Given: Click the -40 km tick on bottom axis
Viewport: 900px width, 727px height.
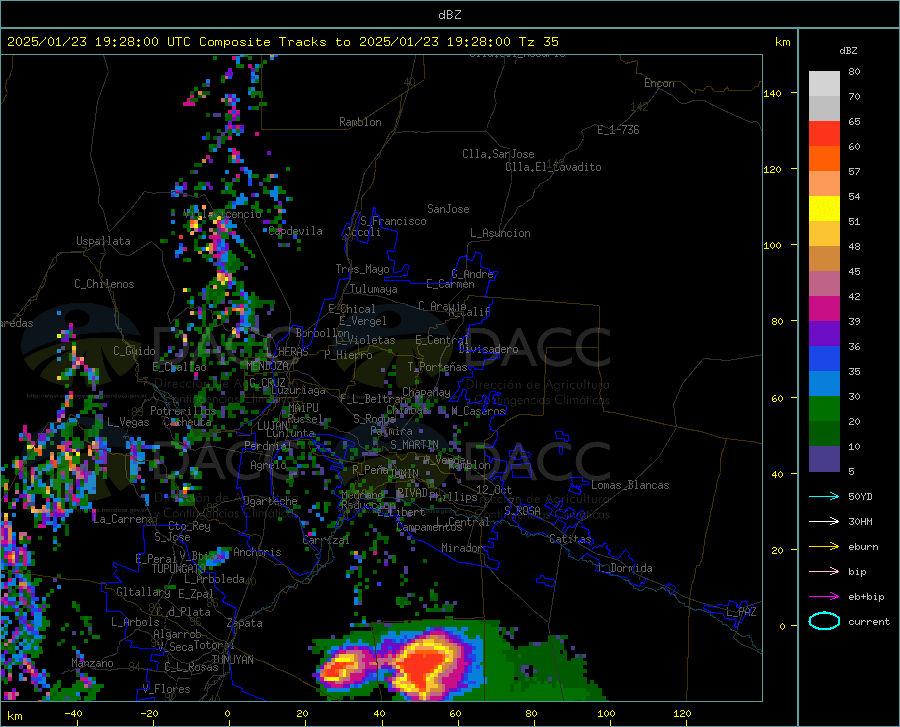Looking at the screenshot, I should coord(73,713).
